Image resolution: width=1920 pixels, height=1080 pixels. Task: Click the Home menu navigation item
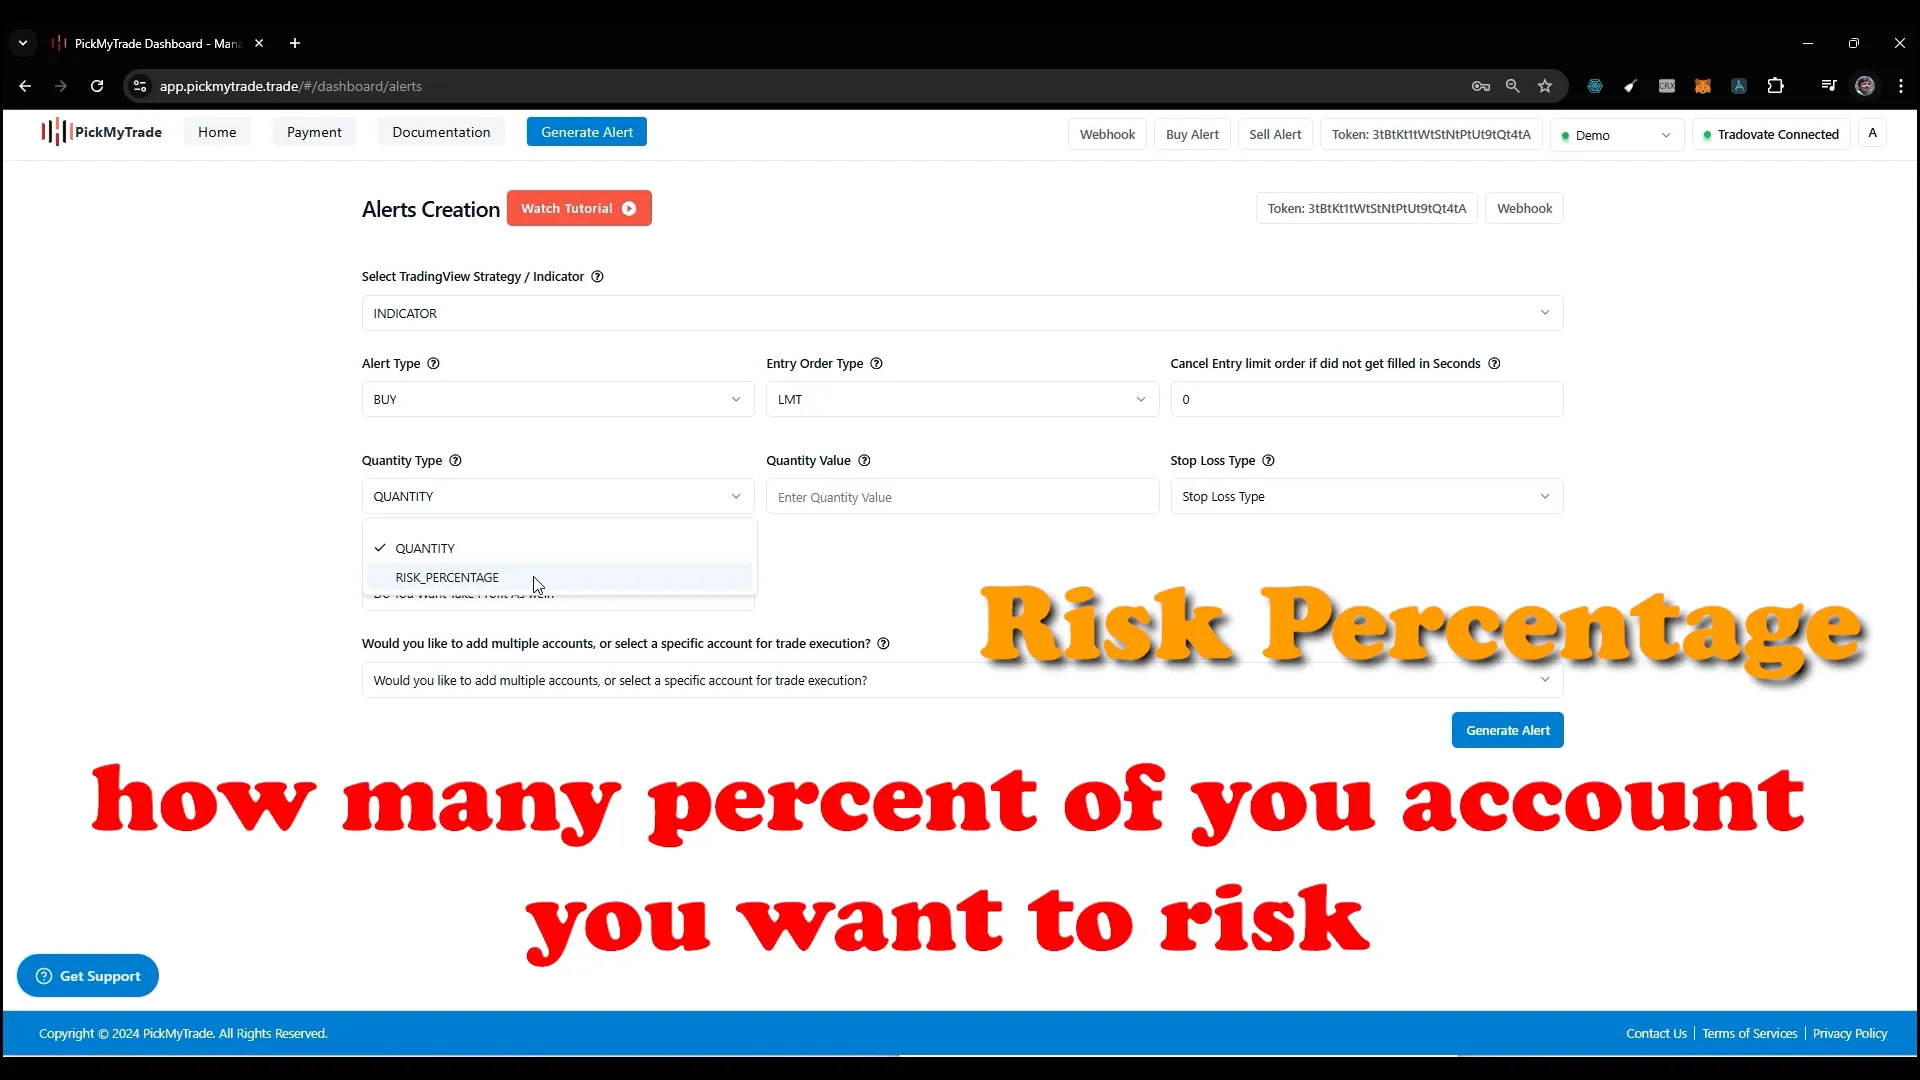(216, 132)
